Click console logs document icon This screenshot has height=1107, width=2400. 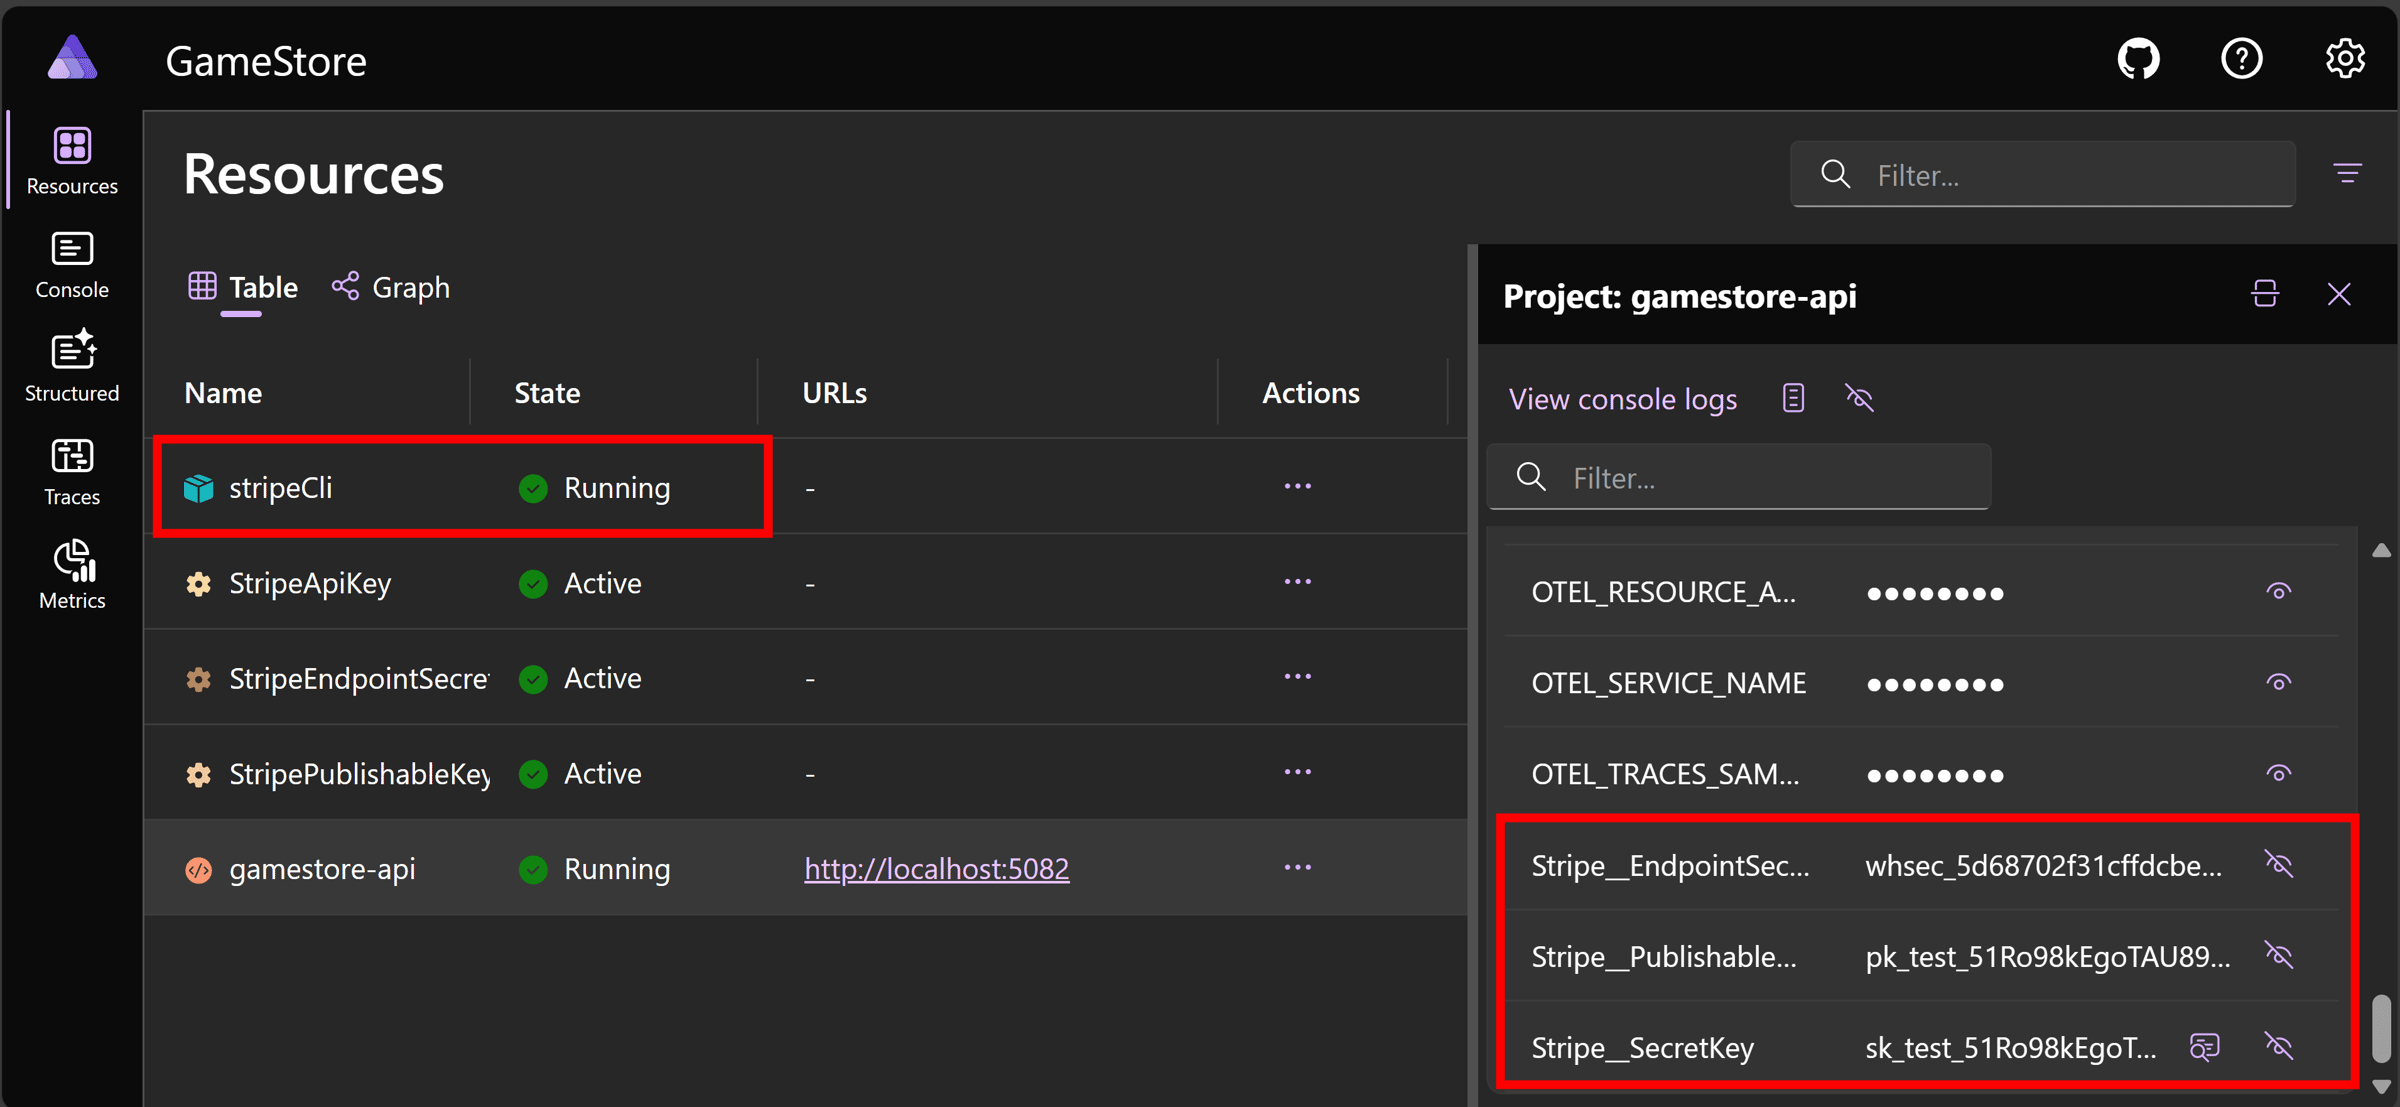click(x=1793, y=398)
